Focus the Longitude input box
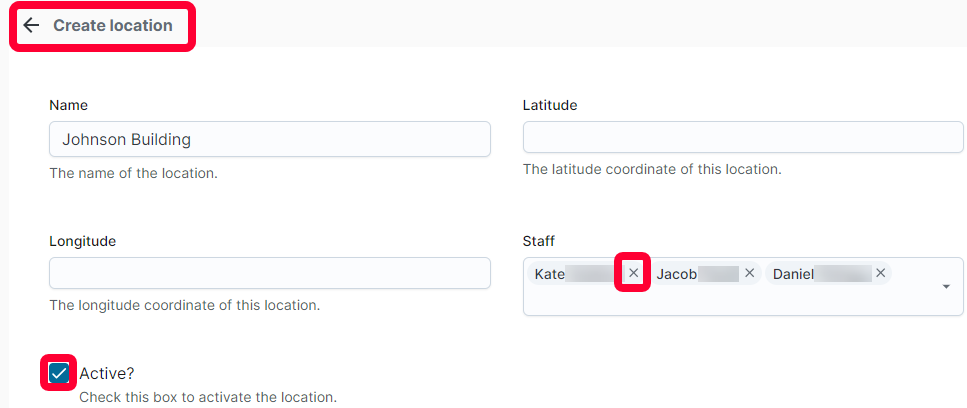 pyautogui.click(x=270, y=273)
